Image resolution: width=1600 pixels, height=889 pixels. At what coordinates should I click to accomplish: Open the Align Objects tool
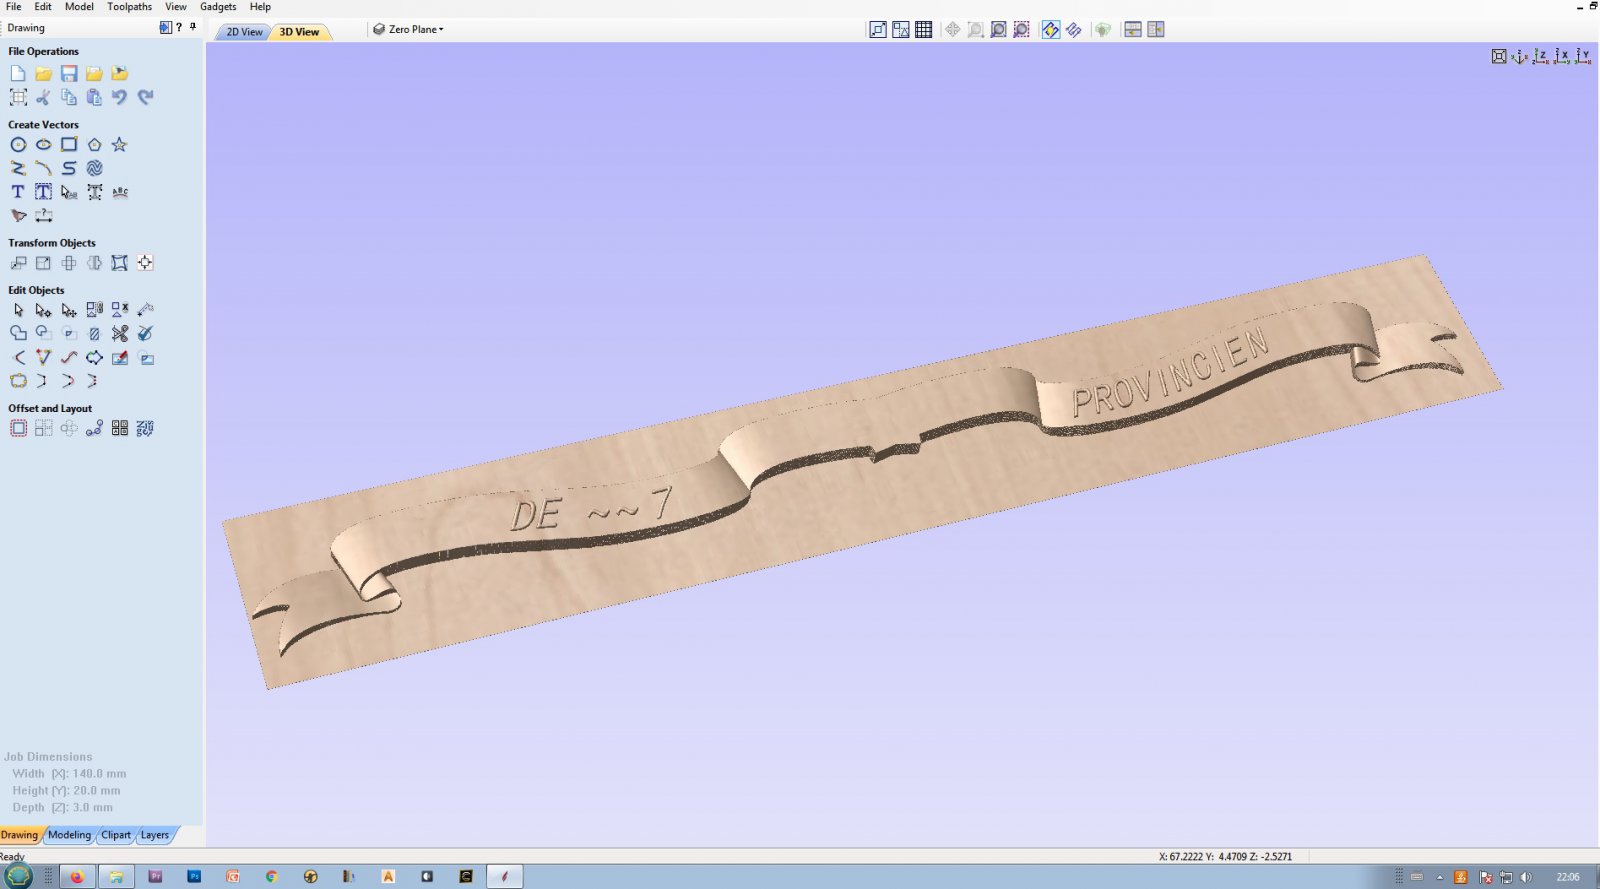[145, 263]
